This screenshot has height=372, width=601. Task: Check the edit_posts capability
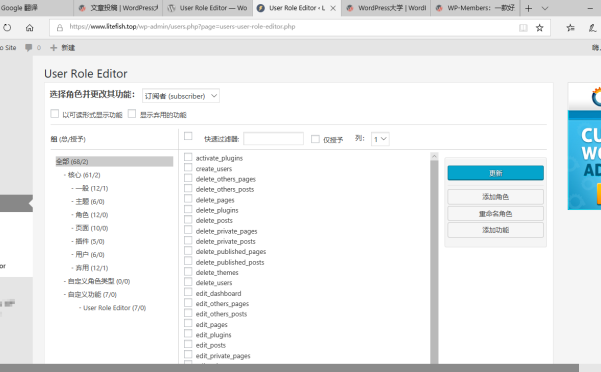(188, 344)
